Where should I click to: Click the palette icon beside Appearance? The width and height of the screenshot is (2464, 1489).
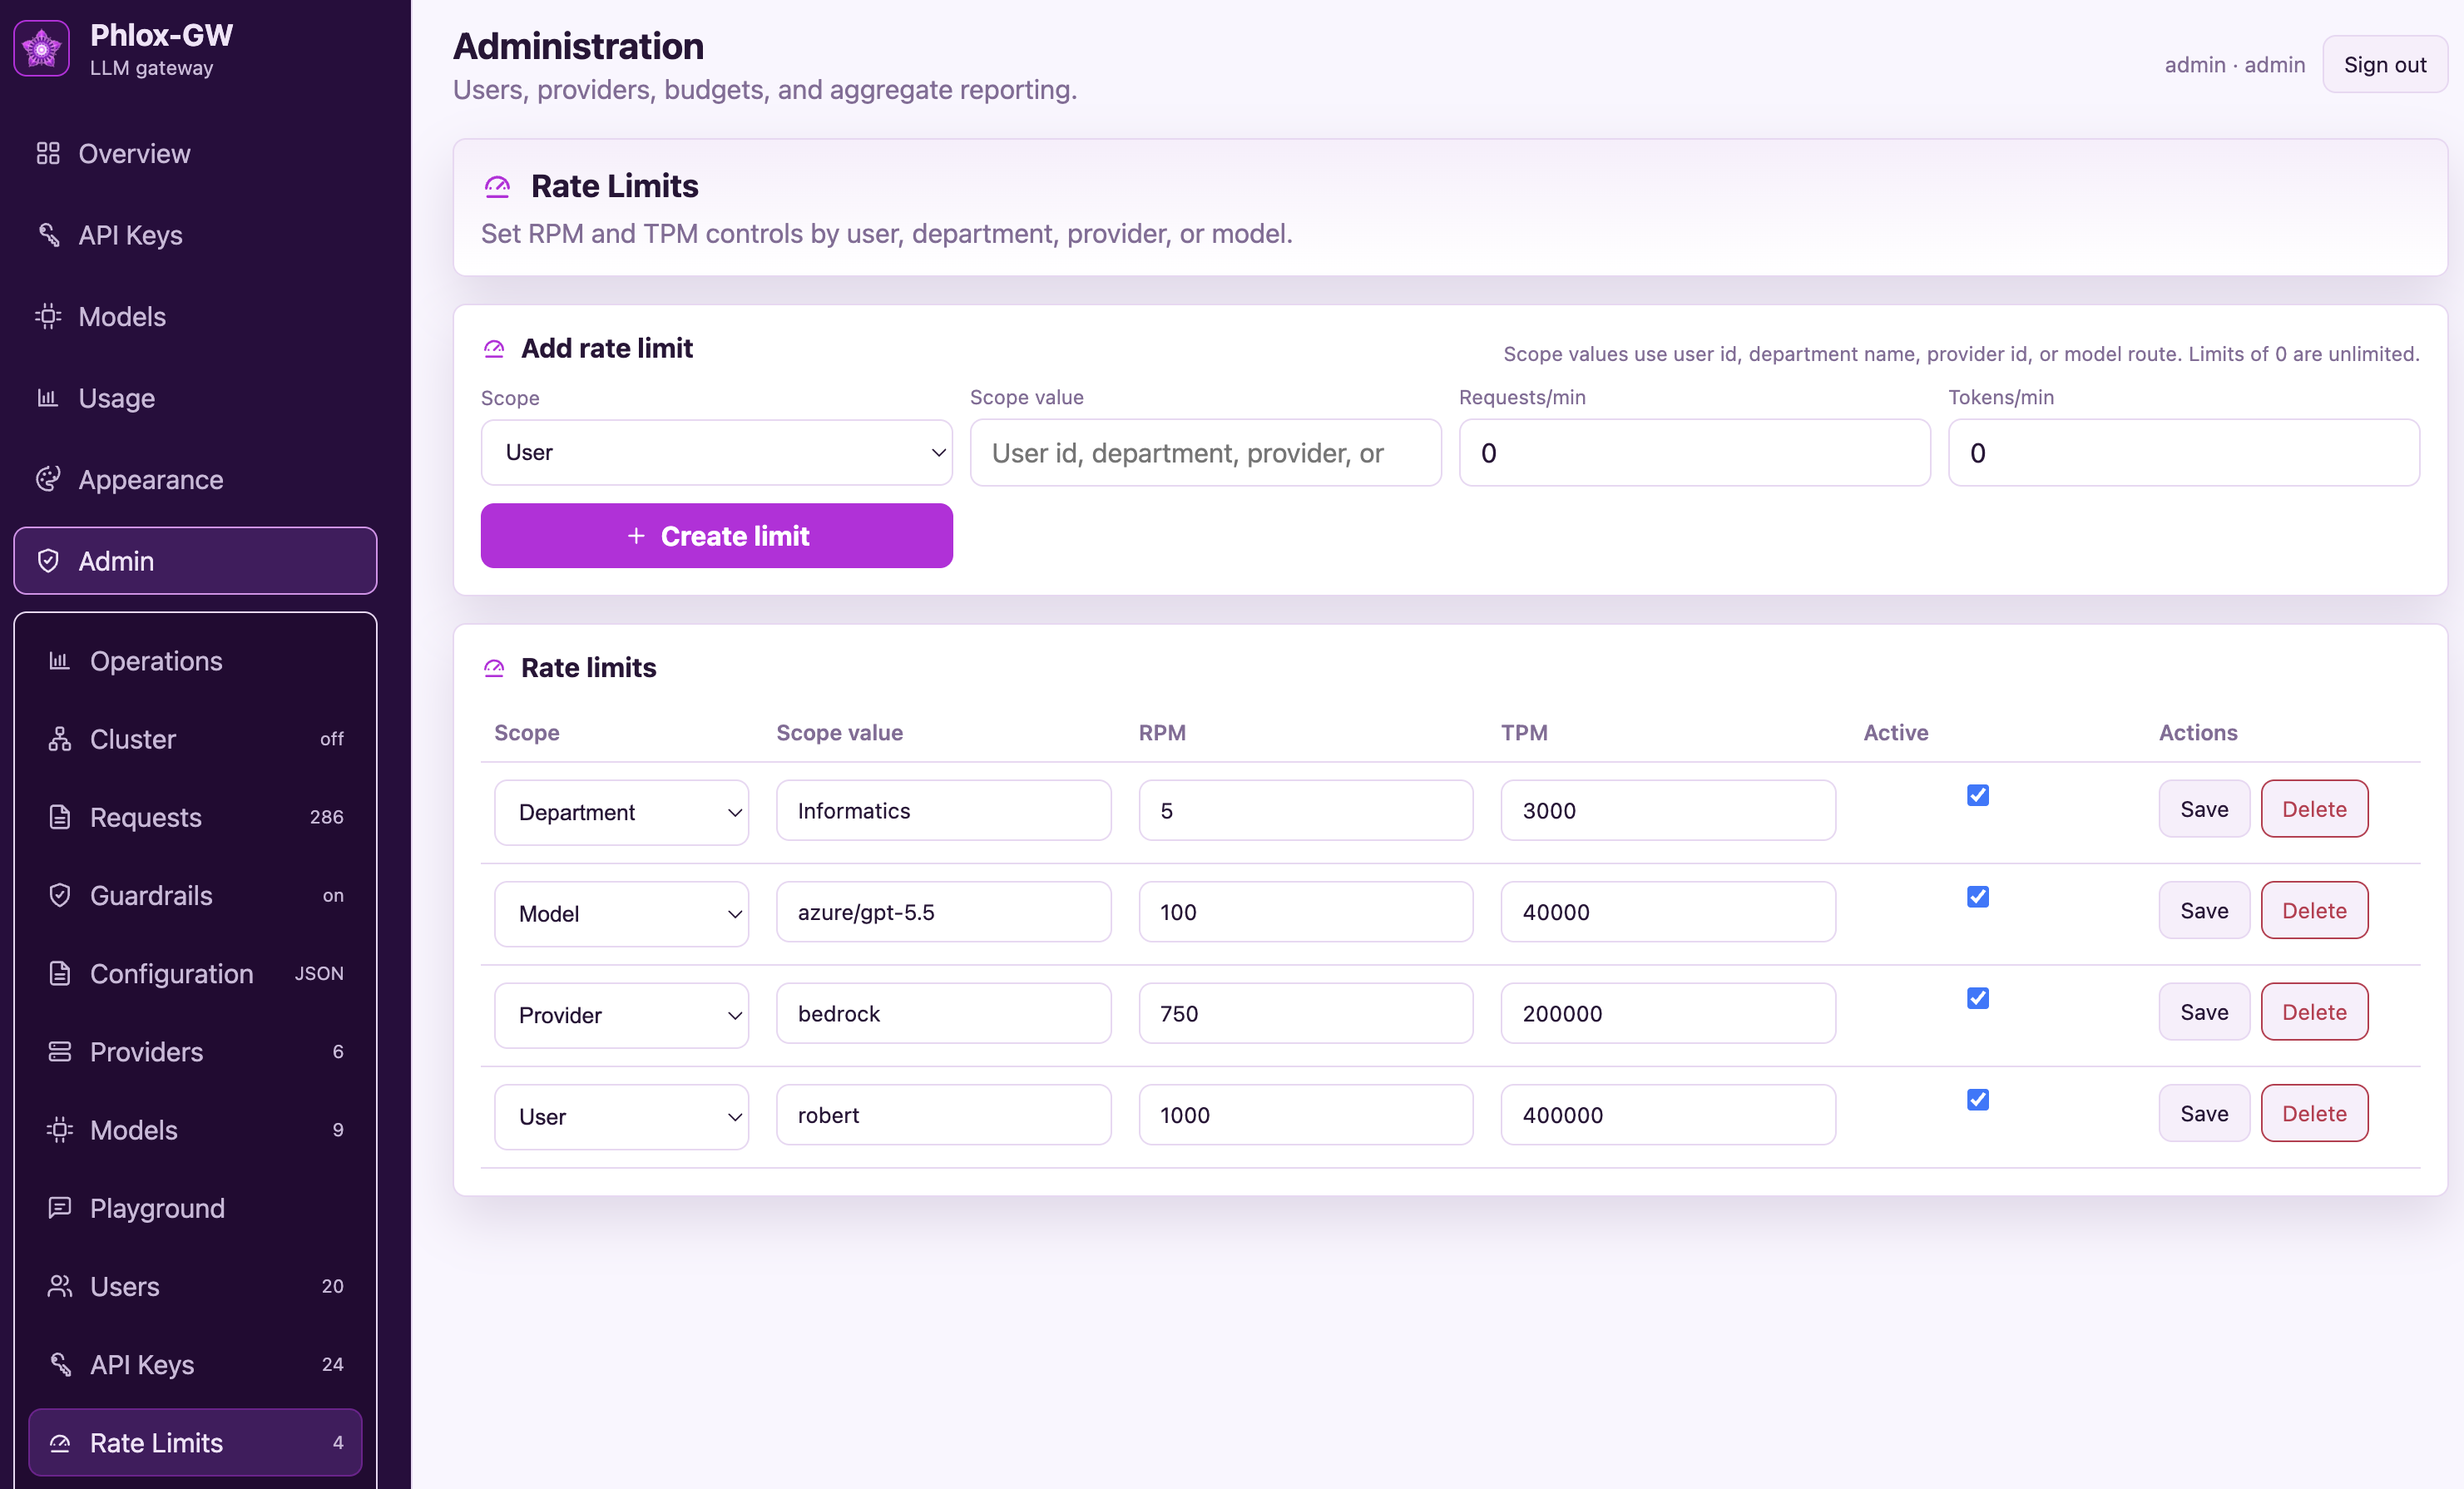point(48,479)
